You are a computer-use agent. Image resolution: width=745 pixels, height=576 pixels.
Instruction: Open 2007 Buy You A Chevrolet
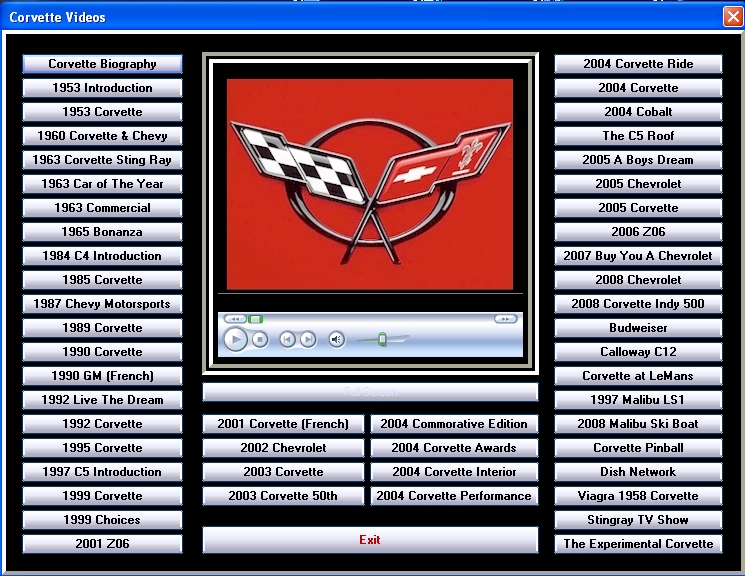point(638,256)
